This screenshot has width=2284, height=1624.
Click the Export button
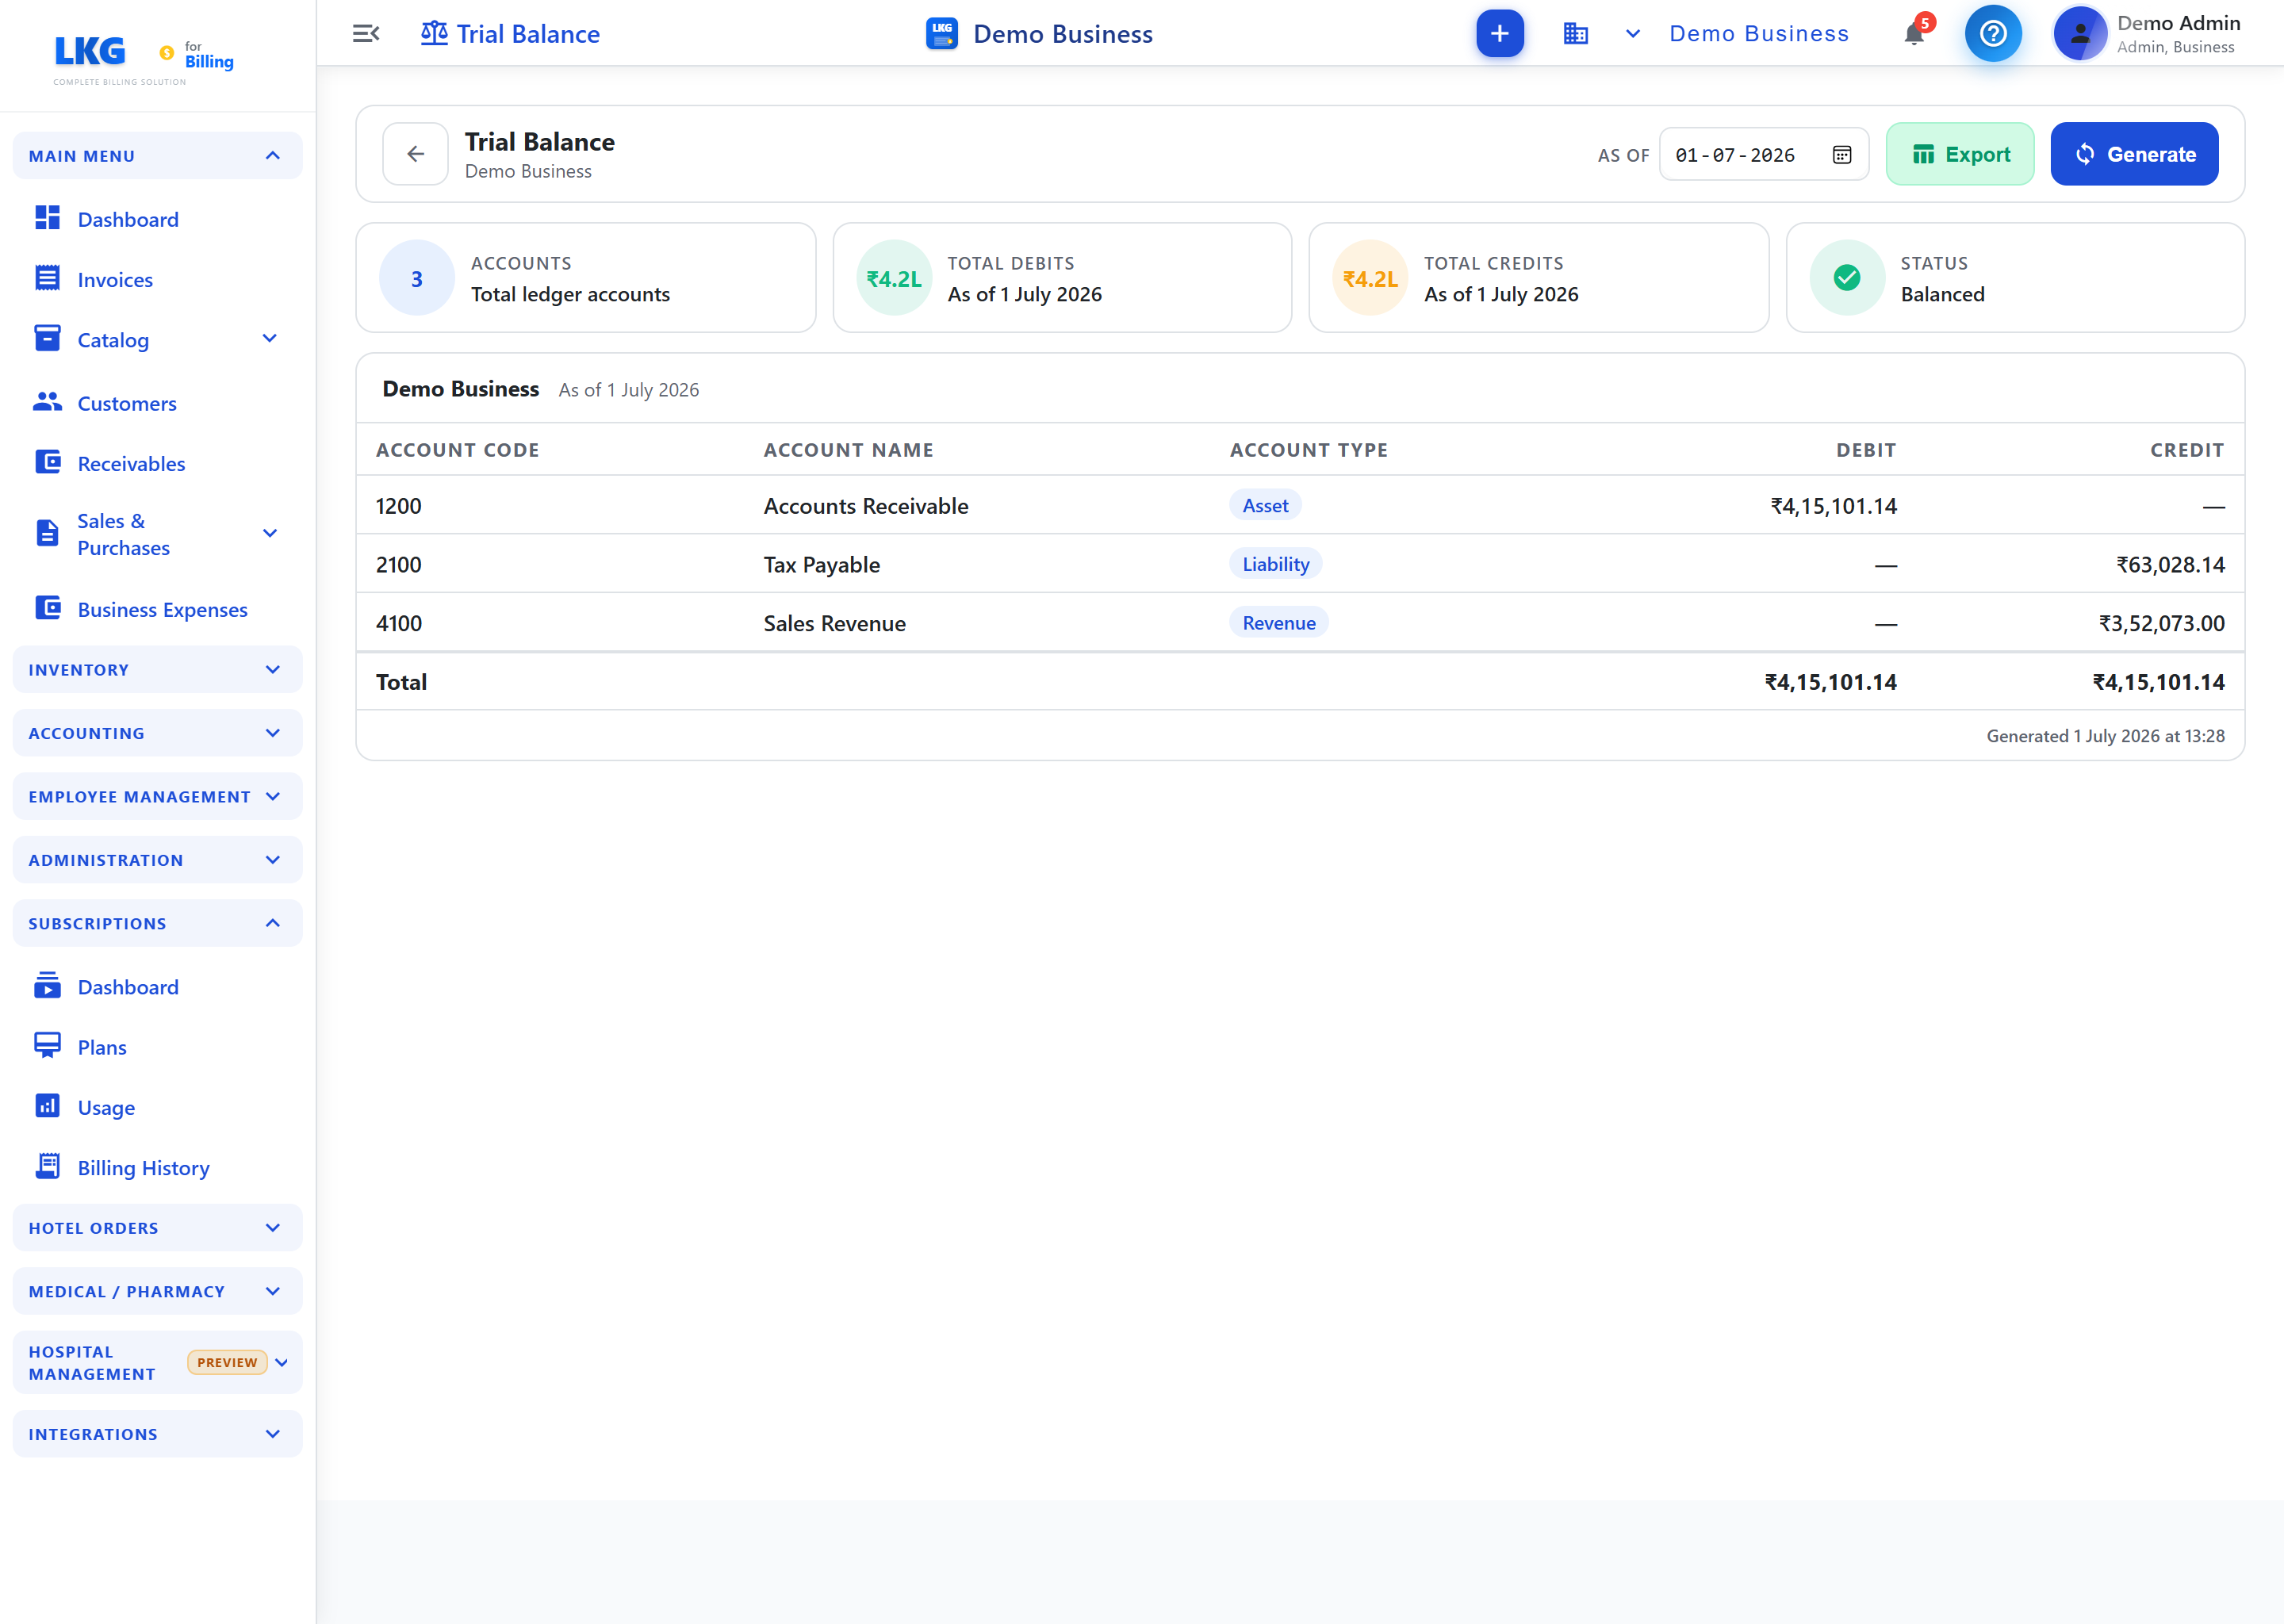[1960, 154]
